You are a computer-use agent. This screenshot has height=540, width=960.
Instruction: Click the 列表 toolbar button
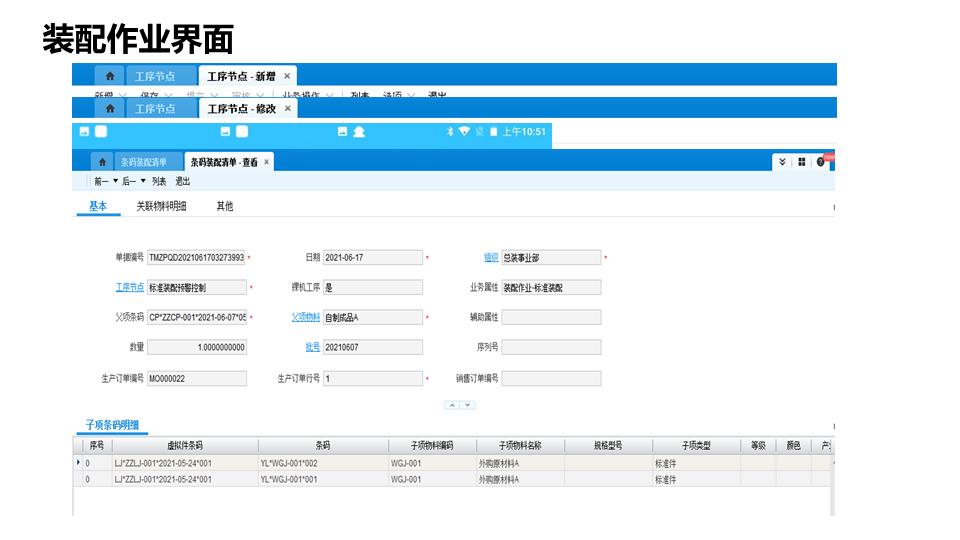[159, 182]
